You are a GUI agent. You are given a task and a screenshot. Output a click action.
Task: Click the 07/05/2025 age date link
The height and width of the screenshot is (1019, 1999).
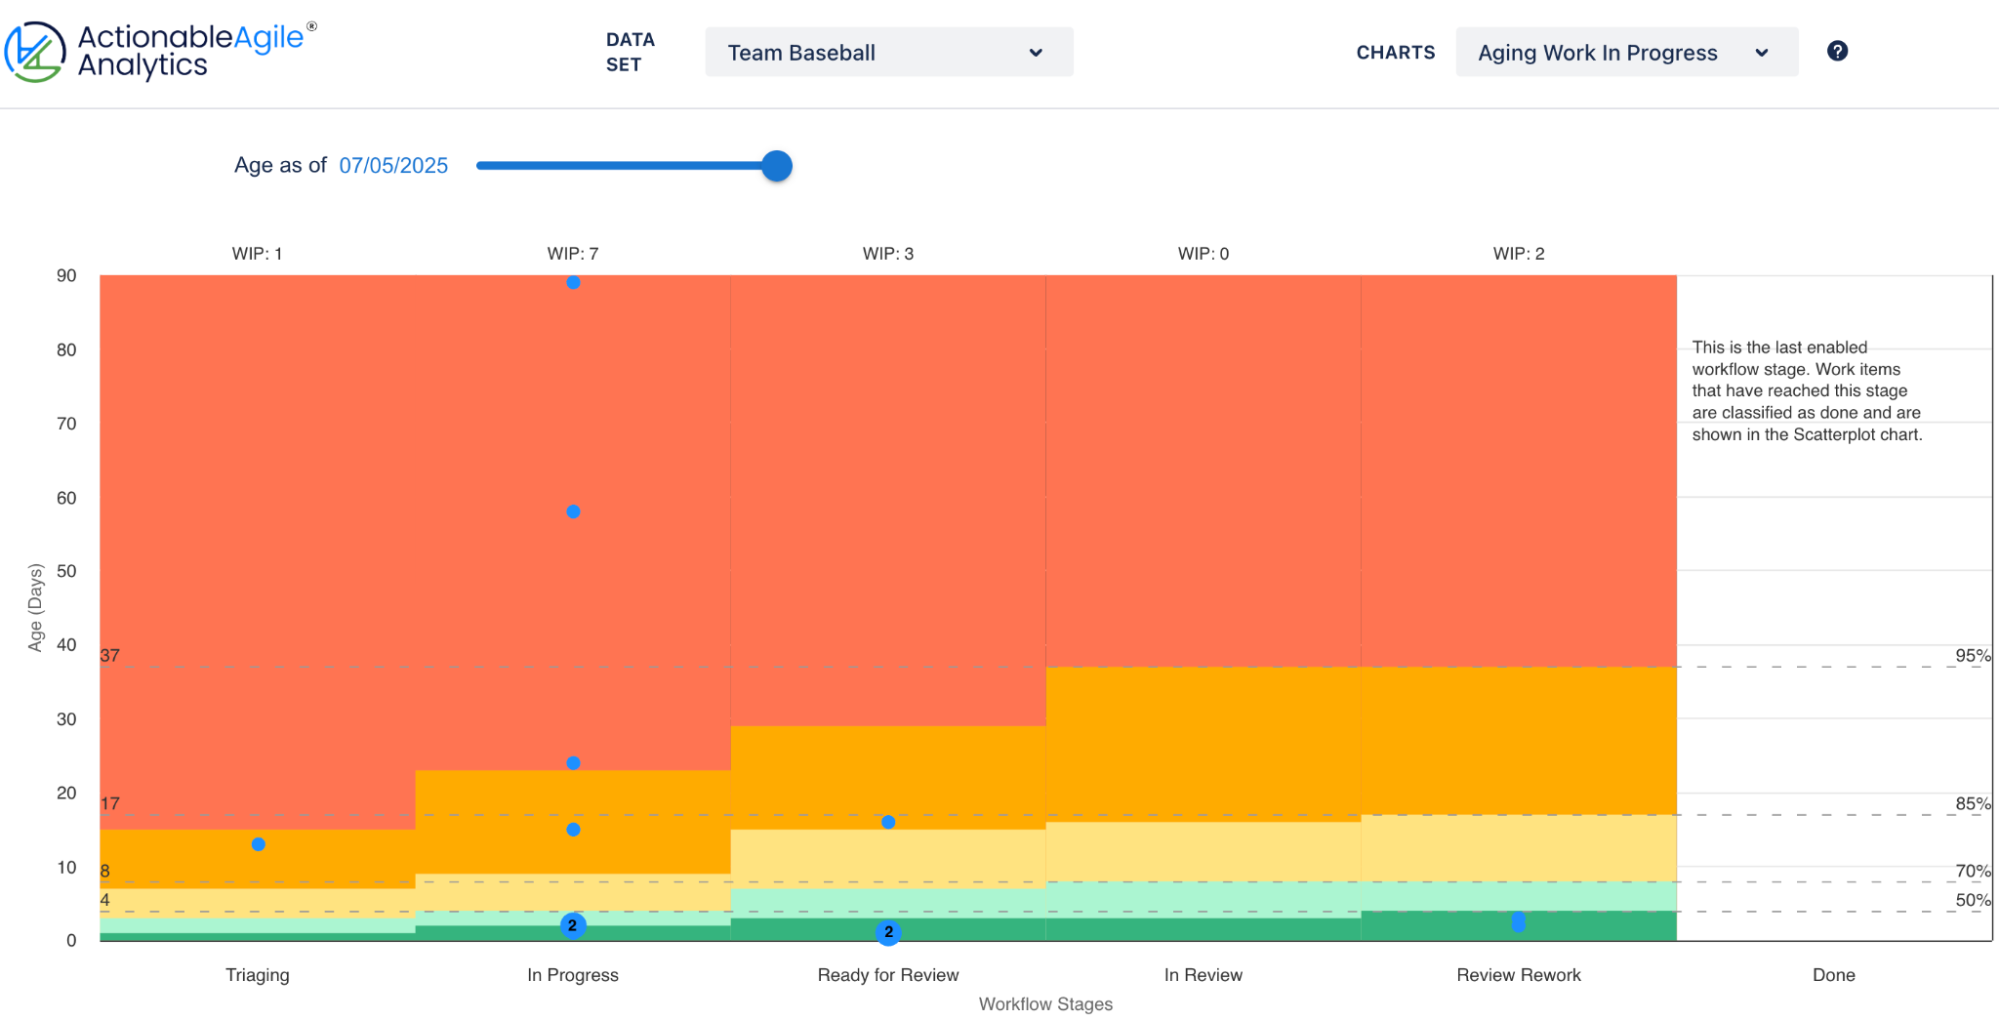pos(393,166)
